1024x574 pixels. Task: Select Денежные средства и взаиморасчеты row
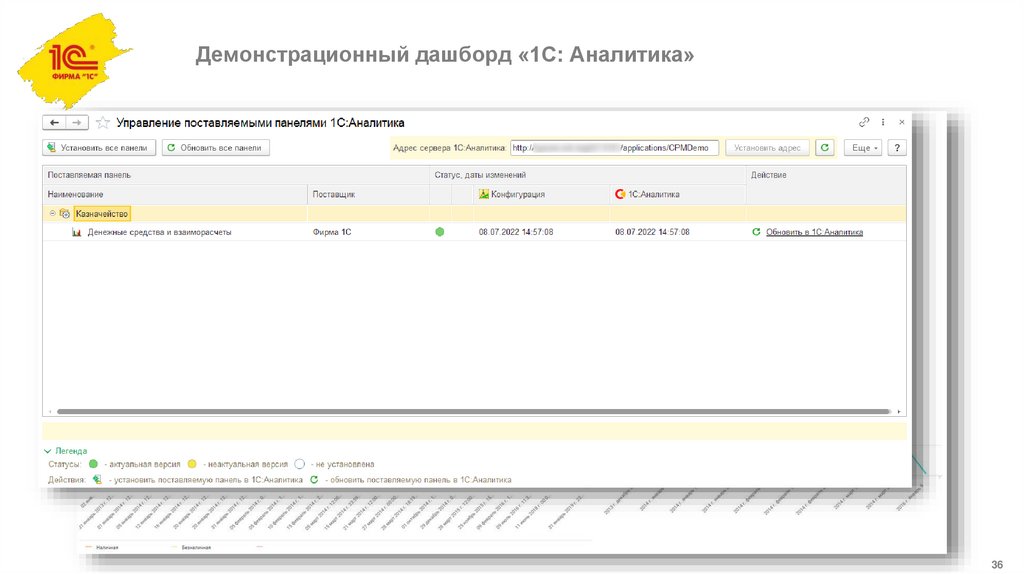coord(474,232)
